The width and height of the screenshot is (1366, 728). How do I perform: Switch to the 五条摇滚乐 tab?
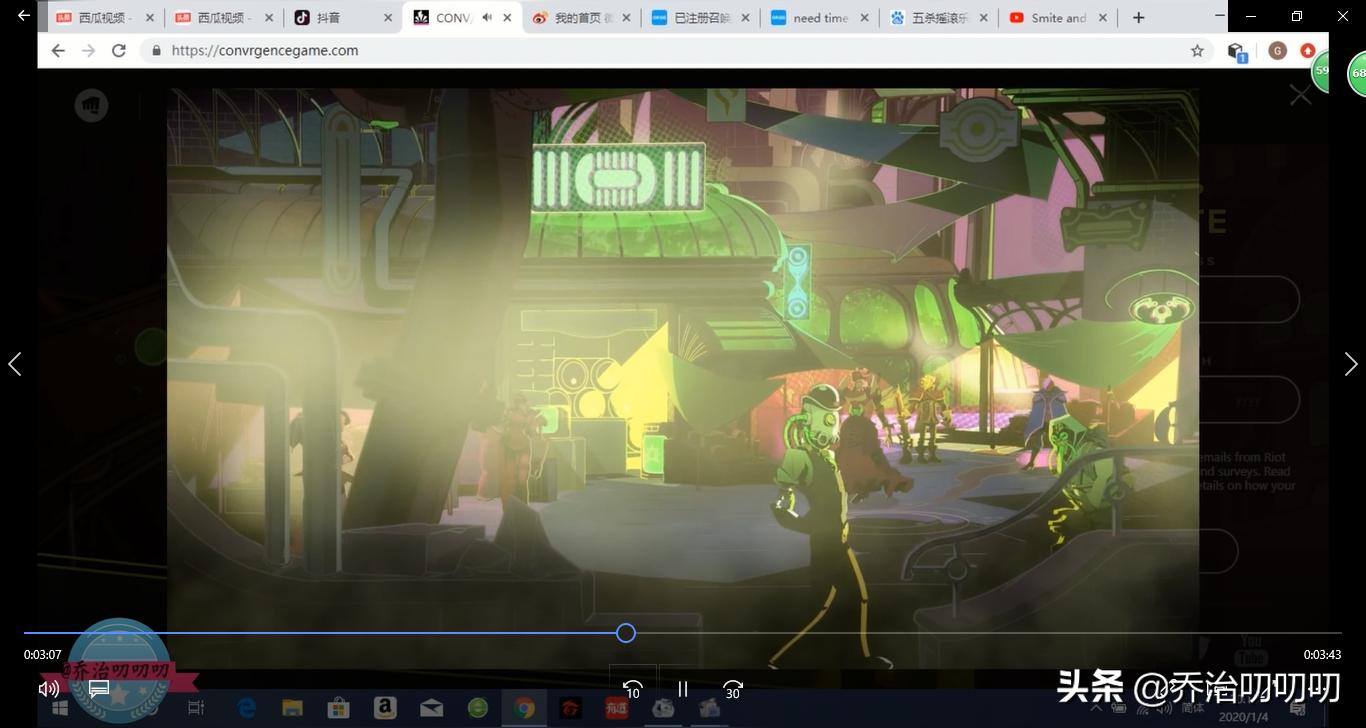pos(940,18)
